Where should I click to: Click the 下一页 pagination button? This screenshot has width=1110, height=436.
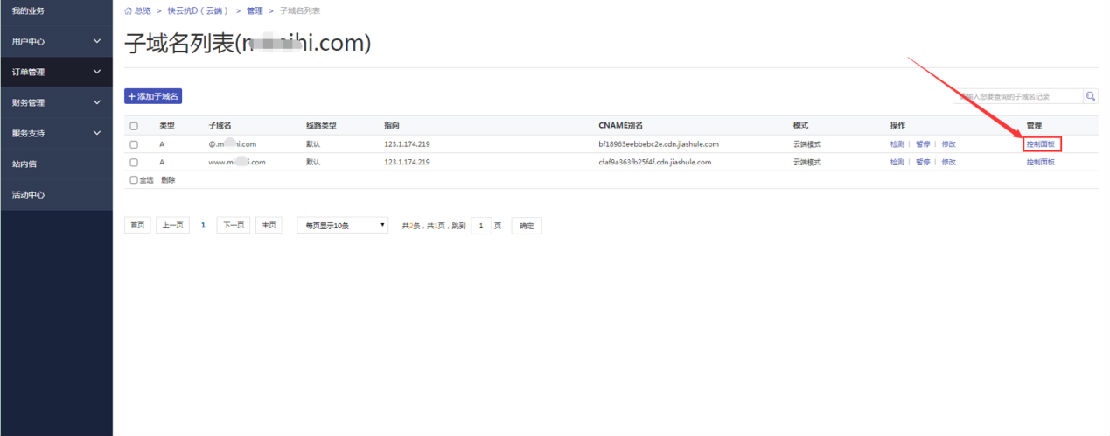tap(233, 226)
